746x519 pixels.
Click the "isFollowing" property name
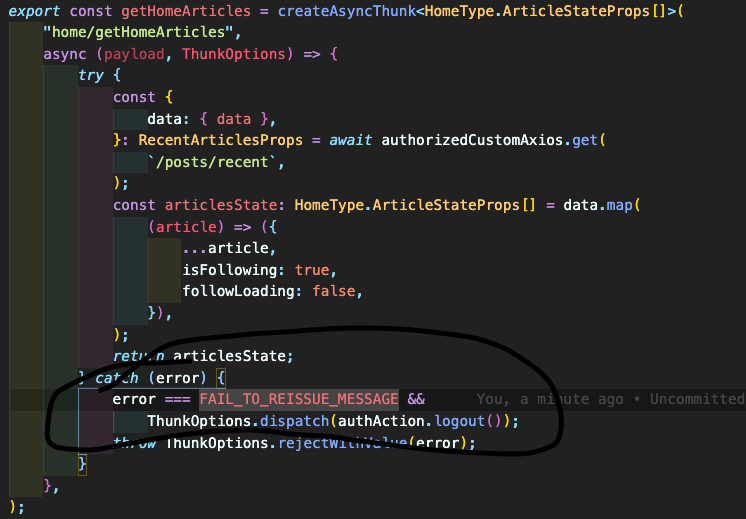230,270
